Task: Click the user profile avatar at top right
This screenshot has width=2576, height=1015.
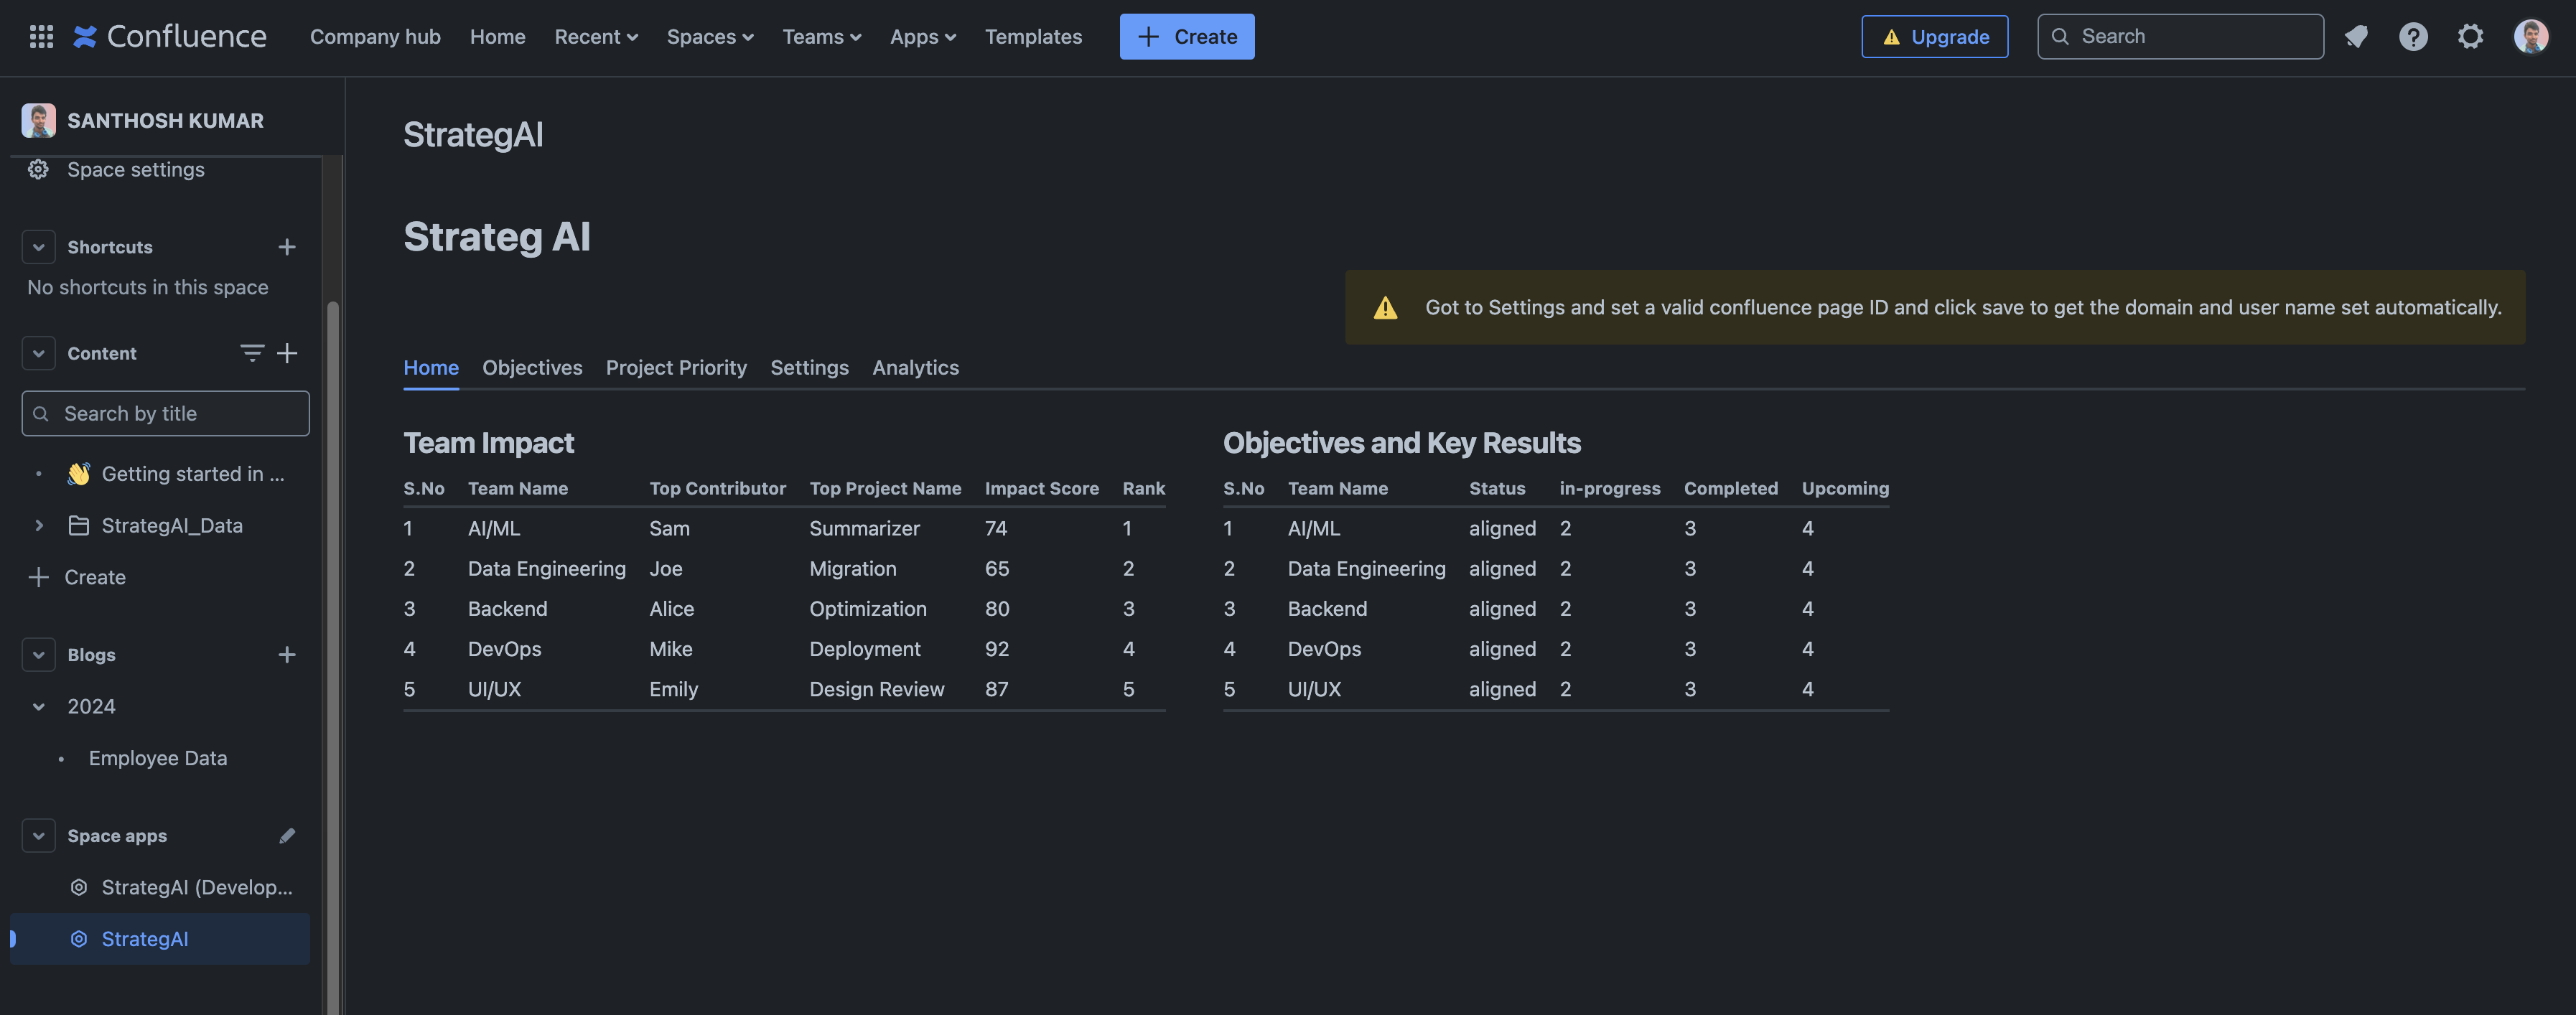Action: click(x=2530, y=37)
